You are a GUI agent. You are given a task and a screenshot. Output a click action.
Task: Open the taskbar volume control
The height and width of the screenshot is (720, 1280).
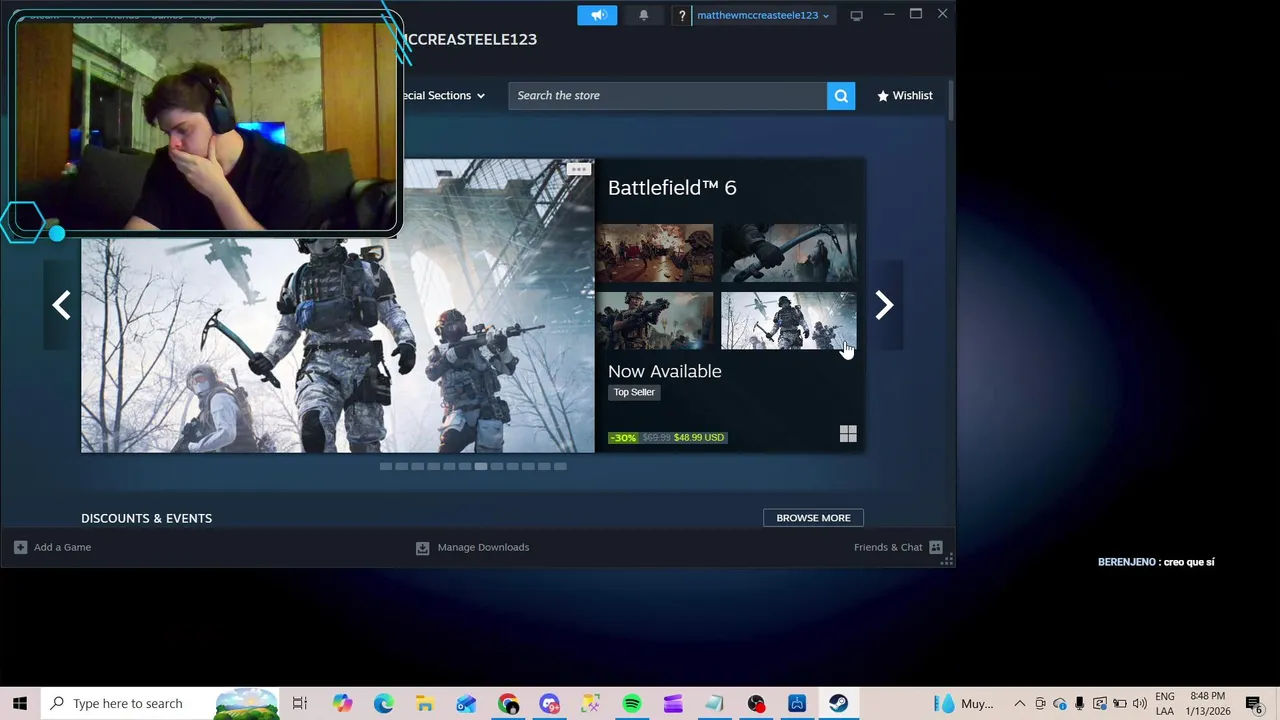coord(1140,704)
